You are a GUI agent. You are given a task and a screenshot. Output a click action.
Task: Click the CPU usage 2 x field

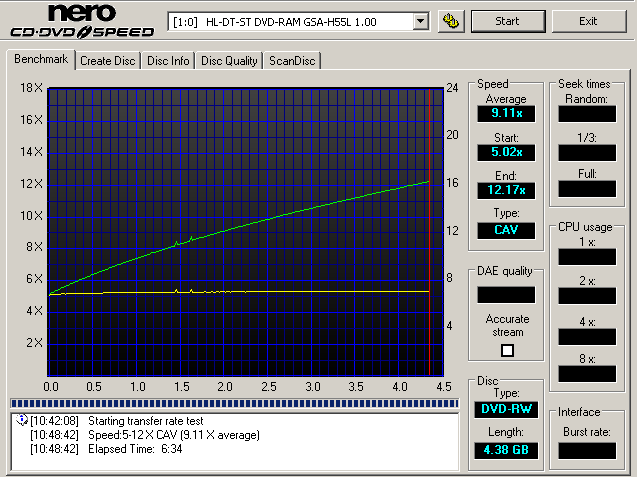[587, 296]
